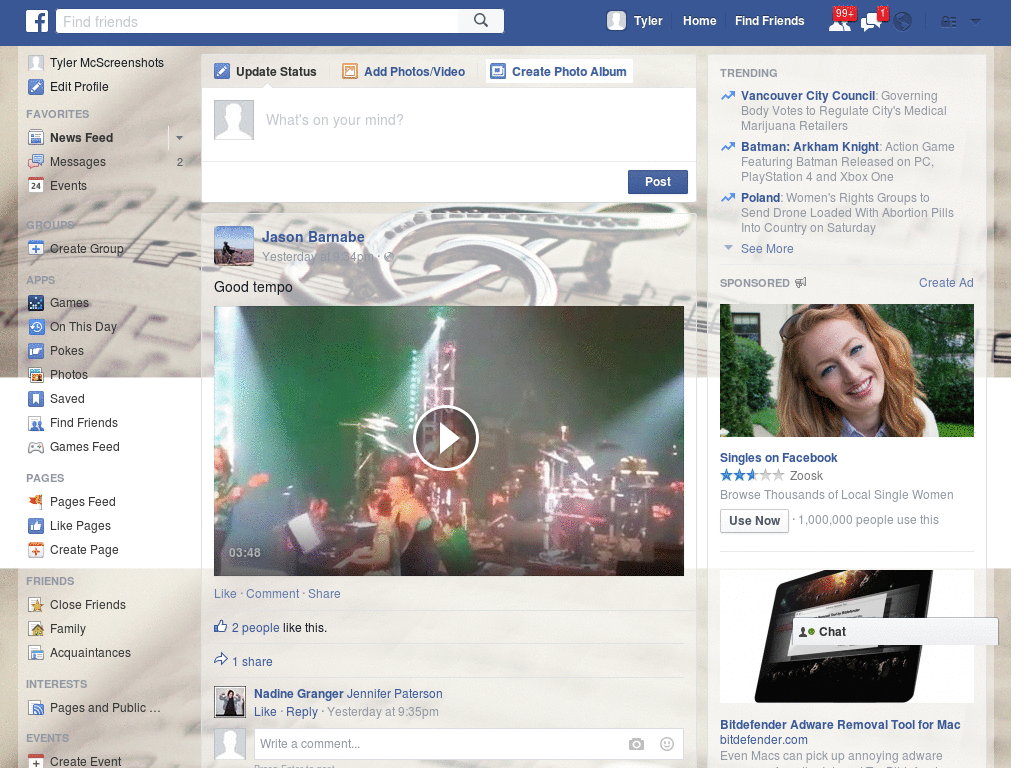Click Jason Barnabe's profile thumbnail
This screenshot has width=1024, height=768.
coord(234,246)
